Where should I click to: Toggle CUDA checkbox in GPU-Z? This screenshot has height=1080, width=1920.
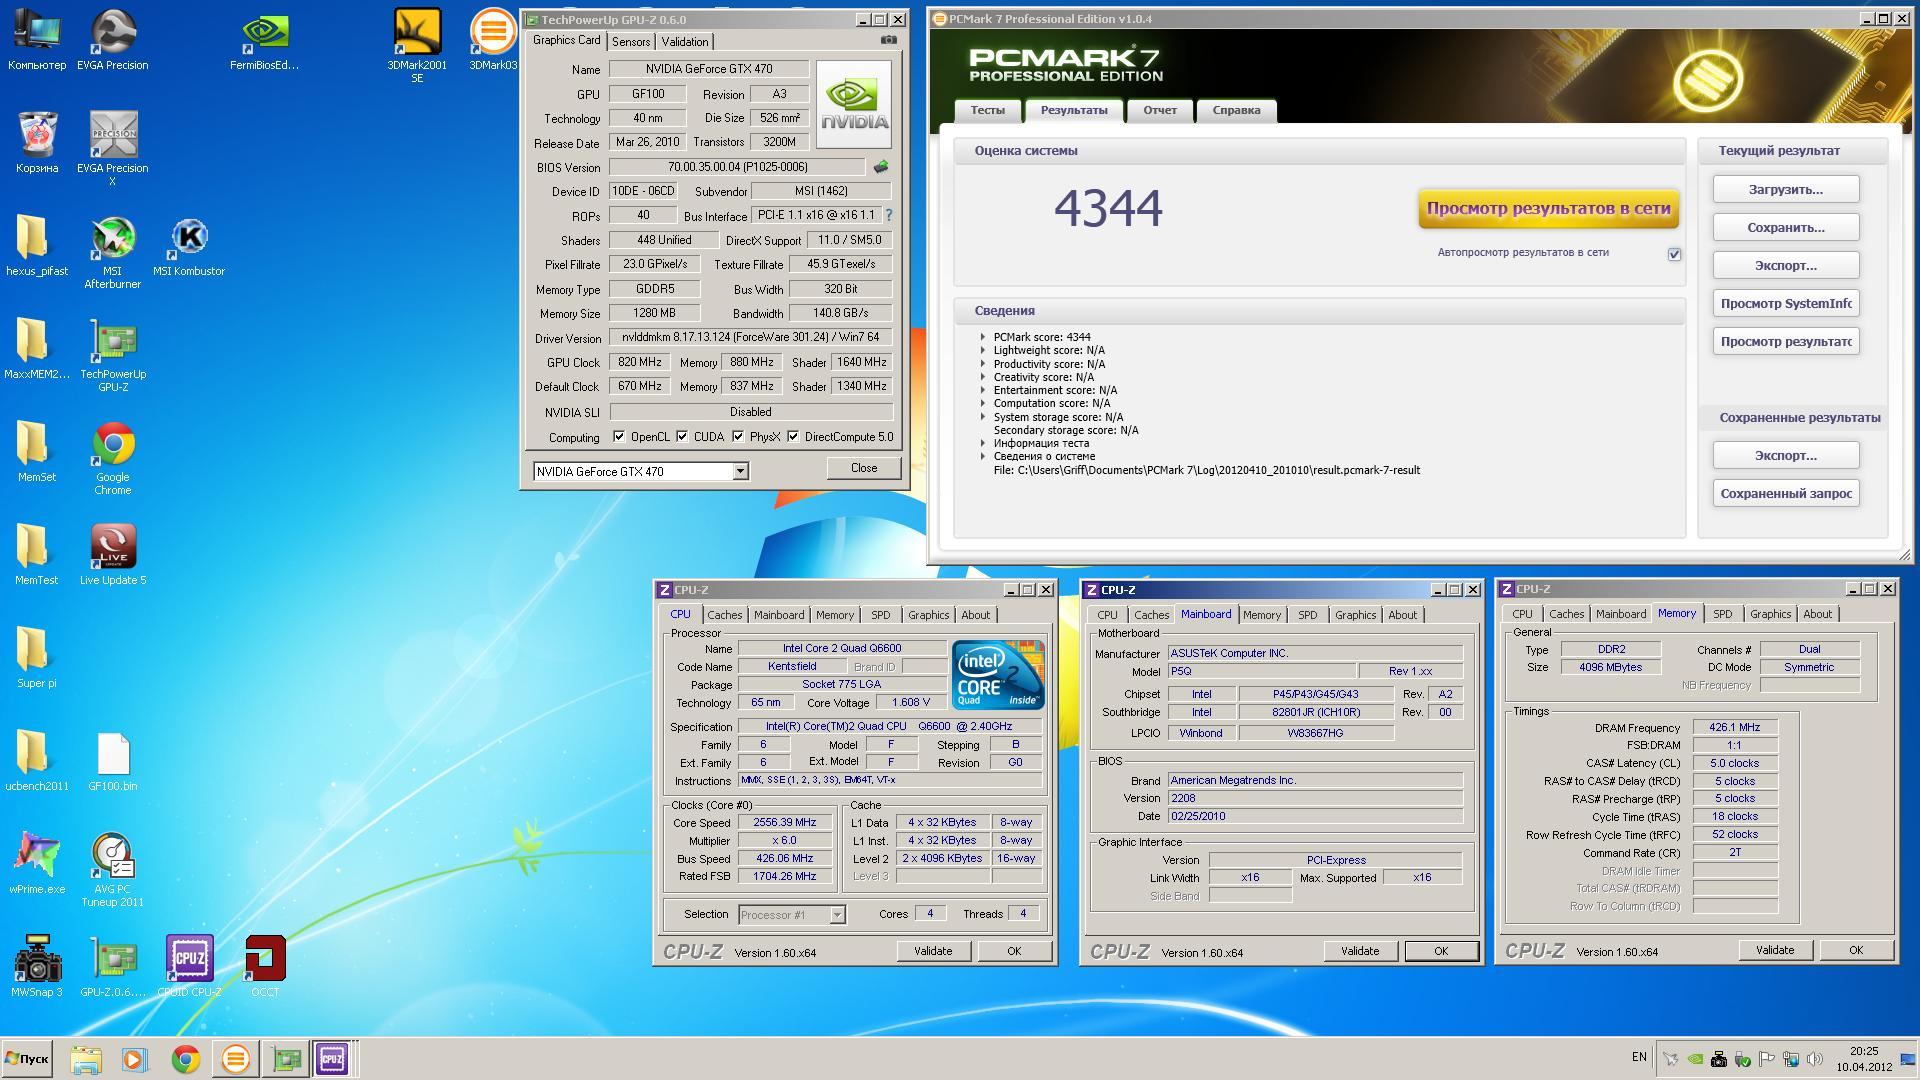click(682, 436)
